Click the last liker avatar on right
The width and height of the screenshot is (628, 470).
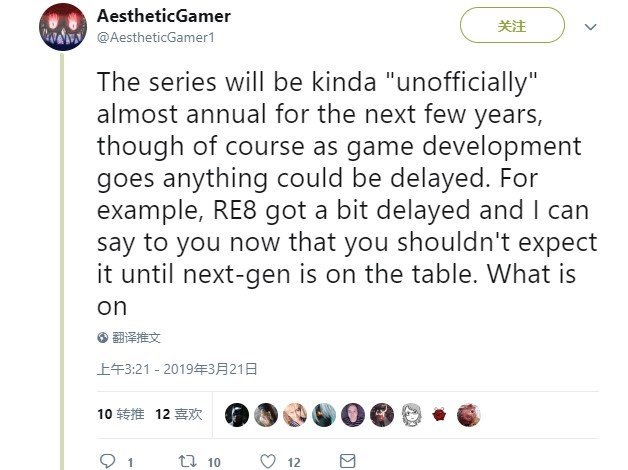tap(469, 414)
